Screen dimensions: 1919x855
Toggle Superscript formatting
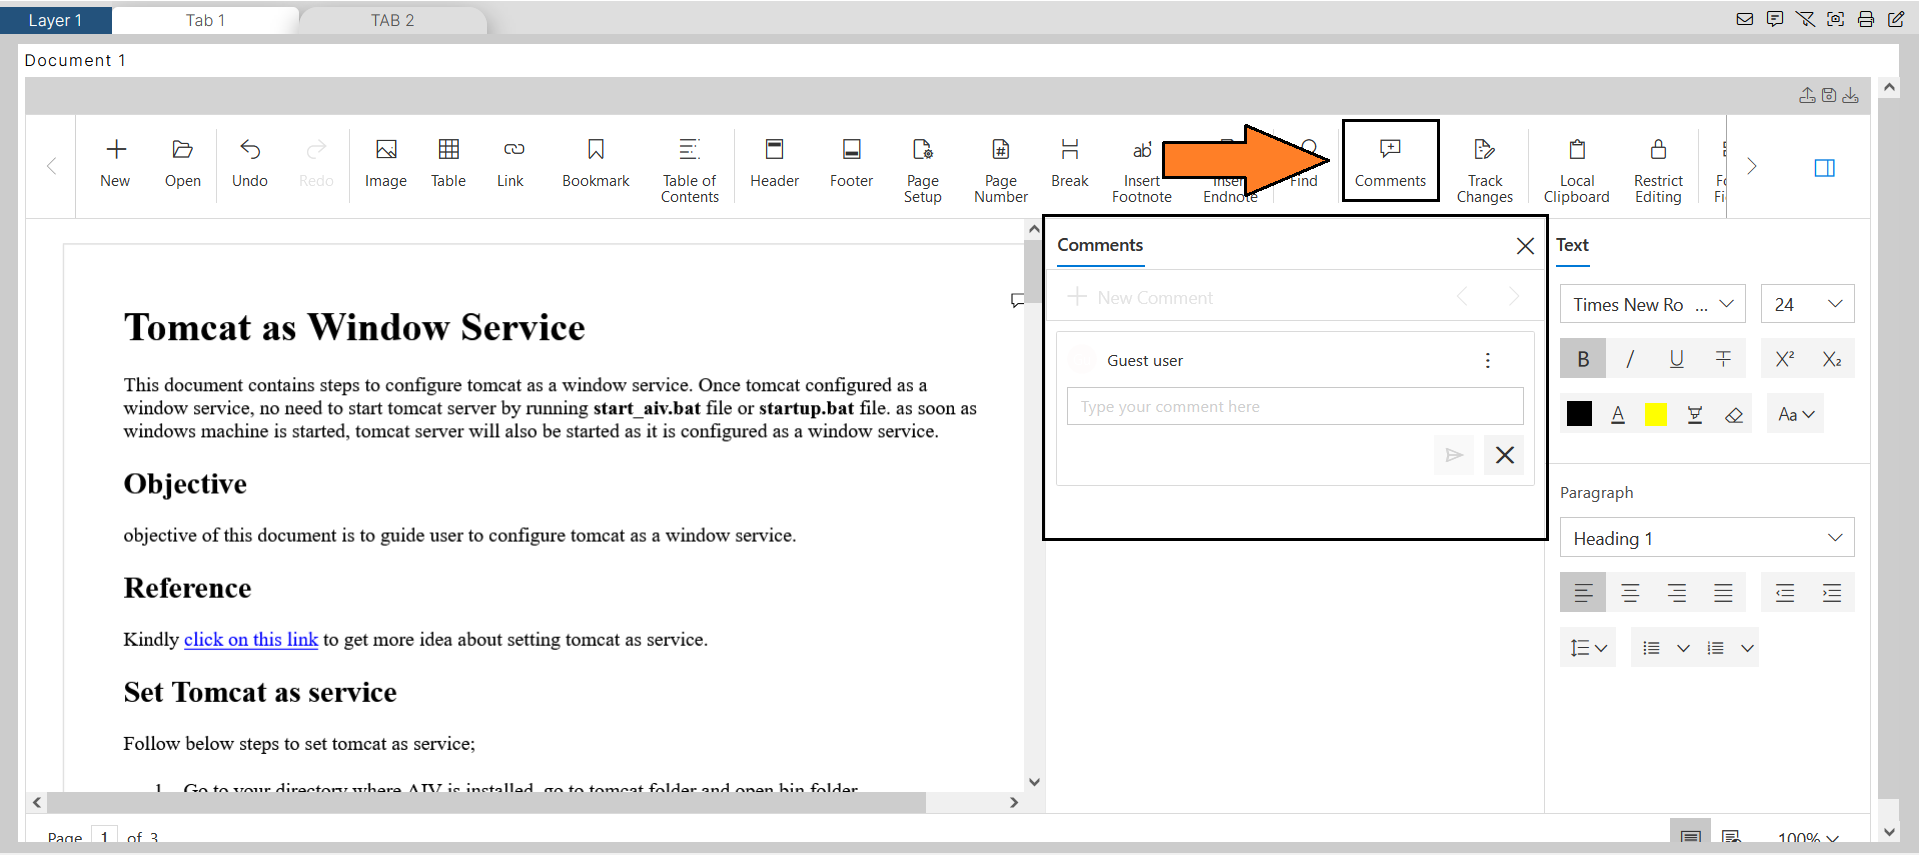(x=1785, y=359)
